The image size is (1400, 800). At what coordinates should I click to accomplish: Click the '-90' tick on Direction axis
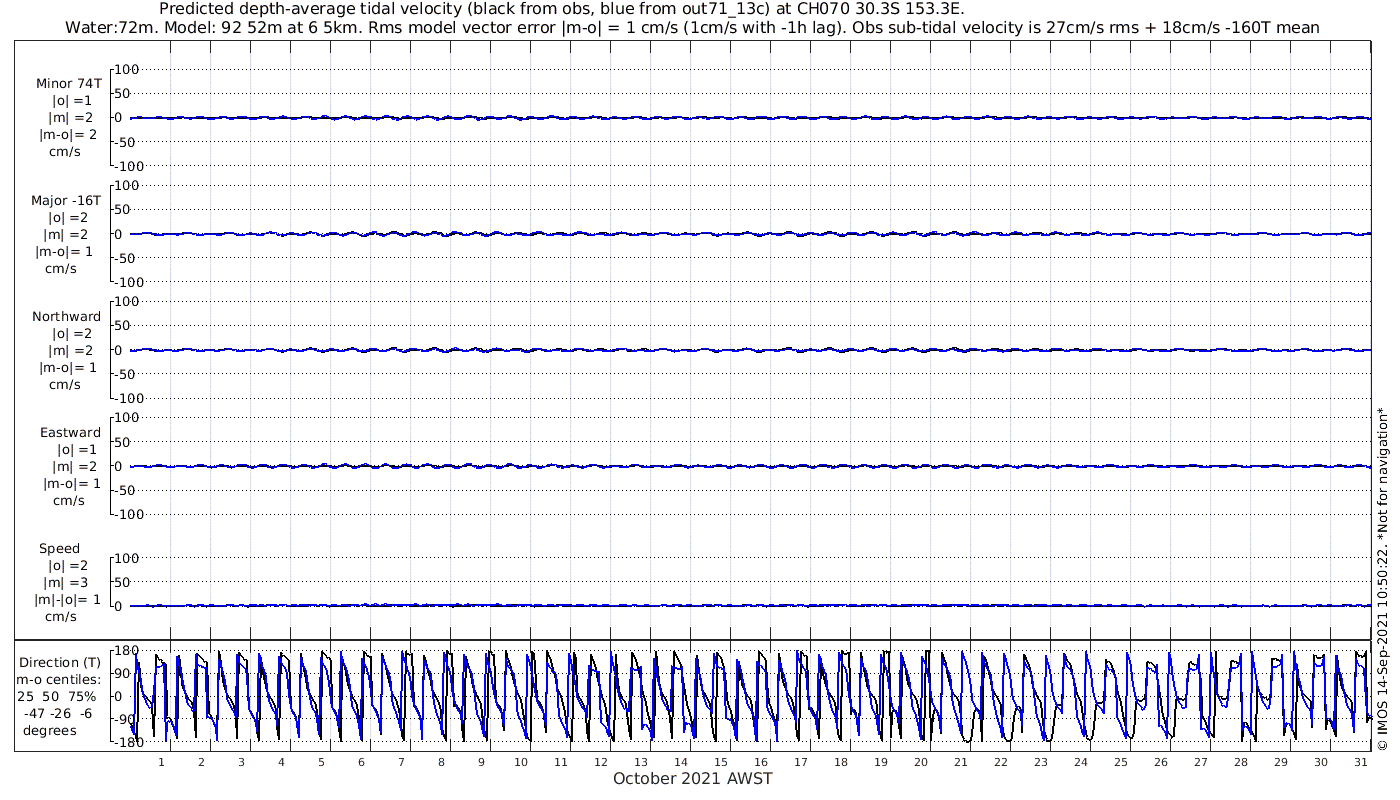[x=126, y=719]
